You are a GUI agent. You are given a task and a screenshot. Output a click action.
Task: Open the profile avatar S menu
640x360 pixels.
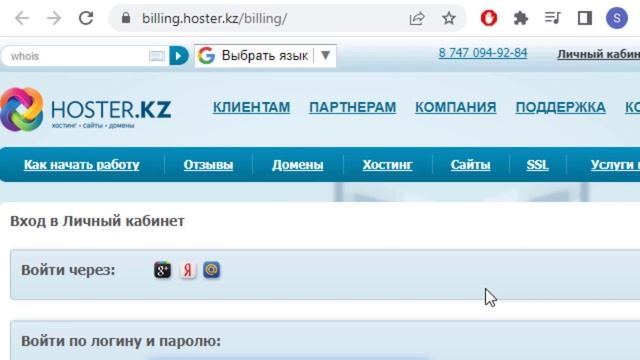point(616,18)
